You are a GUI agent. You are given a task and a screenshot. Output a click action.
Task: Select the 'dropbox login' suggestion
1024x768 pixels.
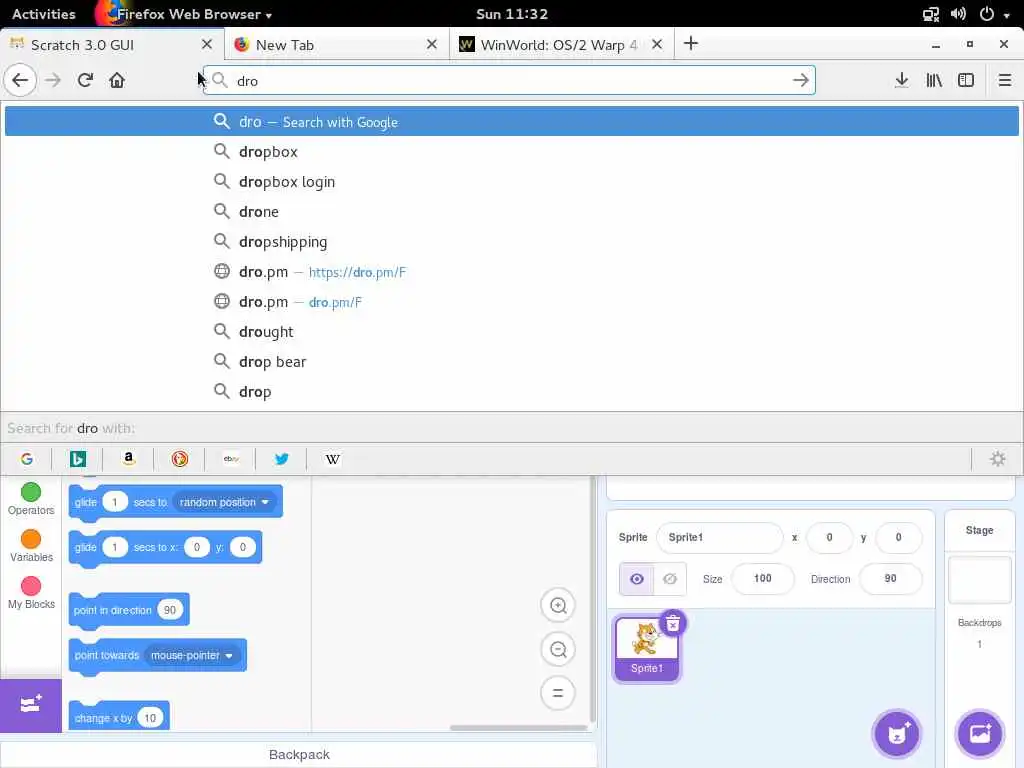[x=511, y=182]
